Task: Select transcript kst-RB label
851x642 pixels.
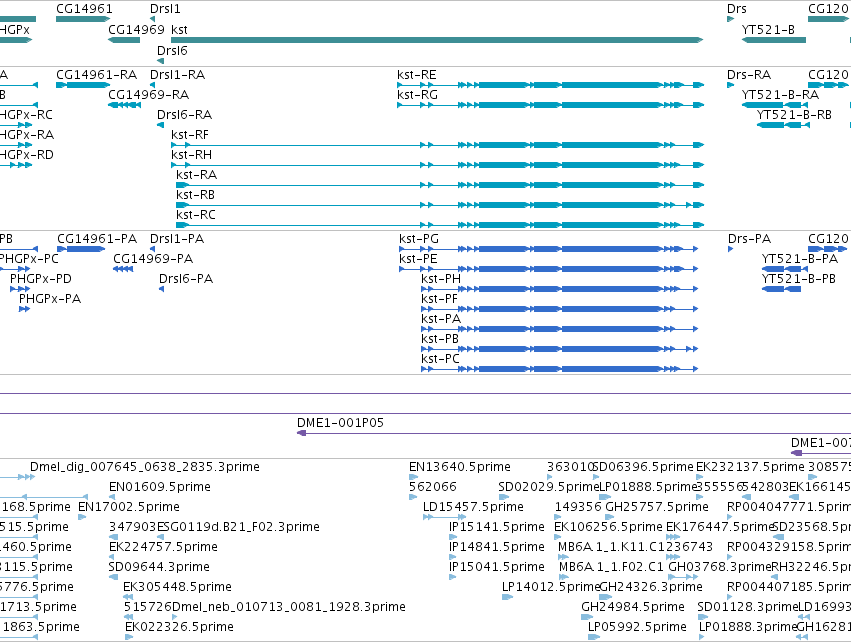Action: [x=195, y=194]
